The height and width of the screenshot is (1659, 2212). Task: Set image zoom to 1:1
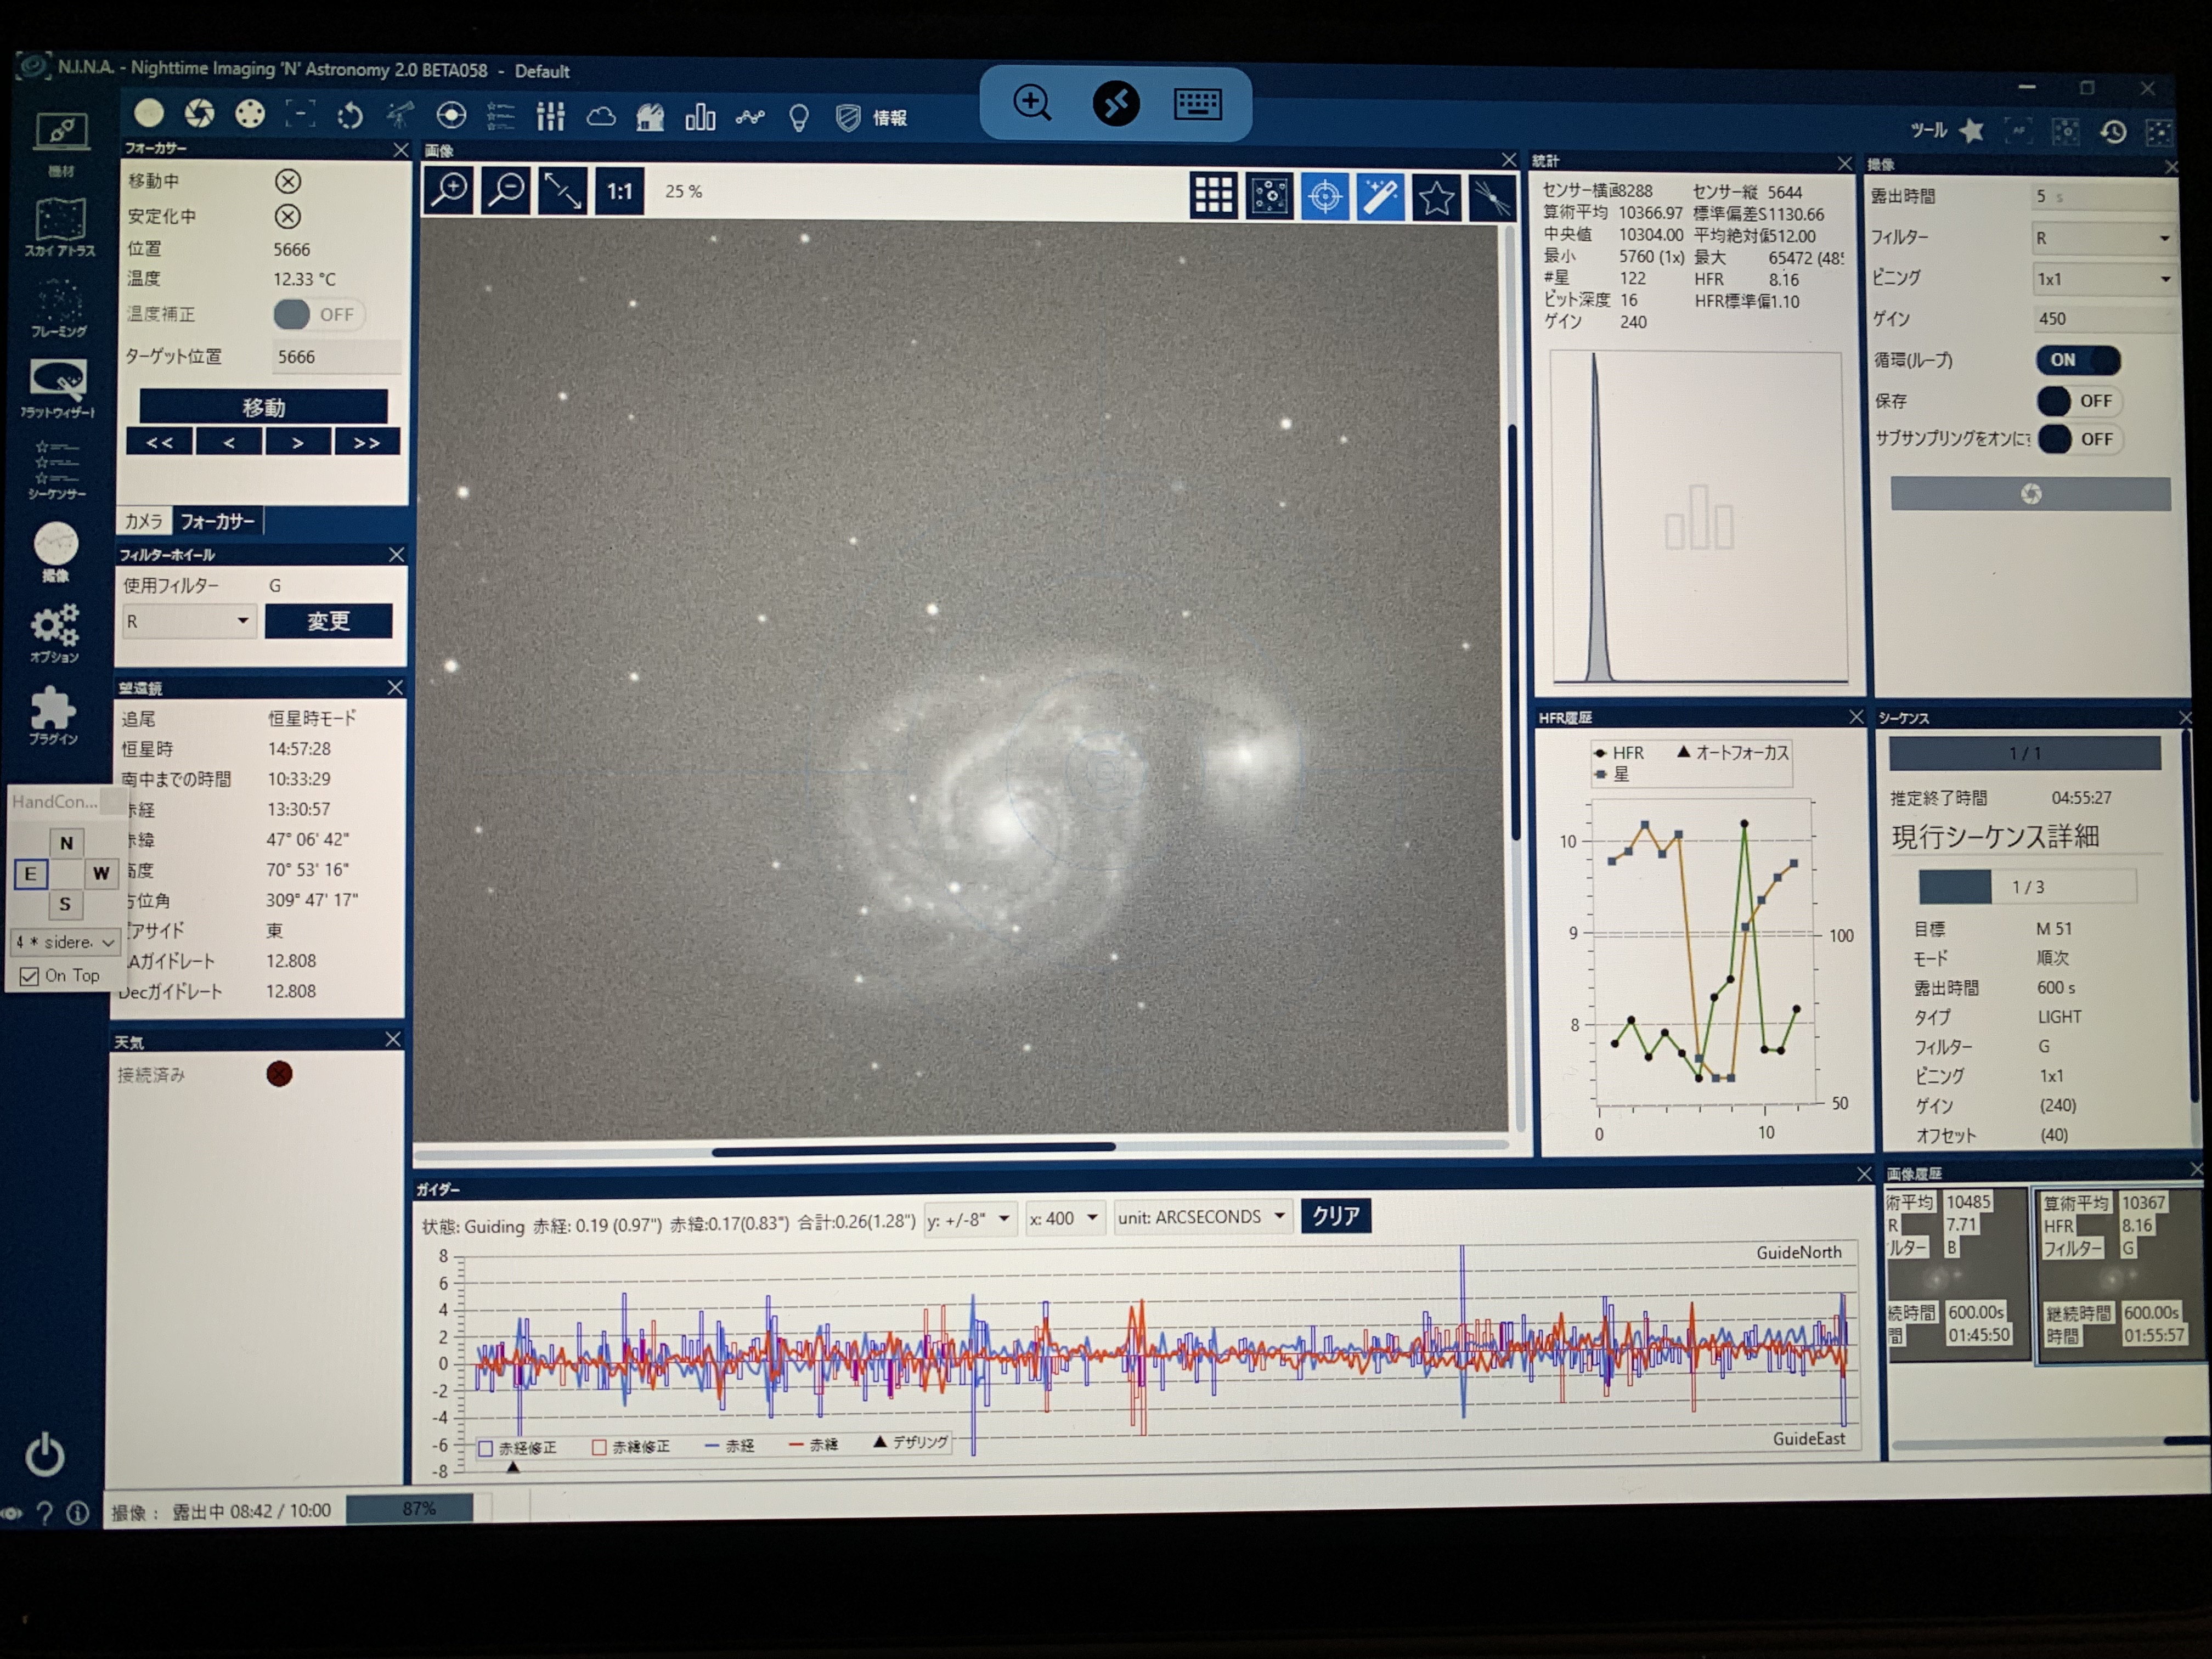pos(619,191)
